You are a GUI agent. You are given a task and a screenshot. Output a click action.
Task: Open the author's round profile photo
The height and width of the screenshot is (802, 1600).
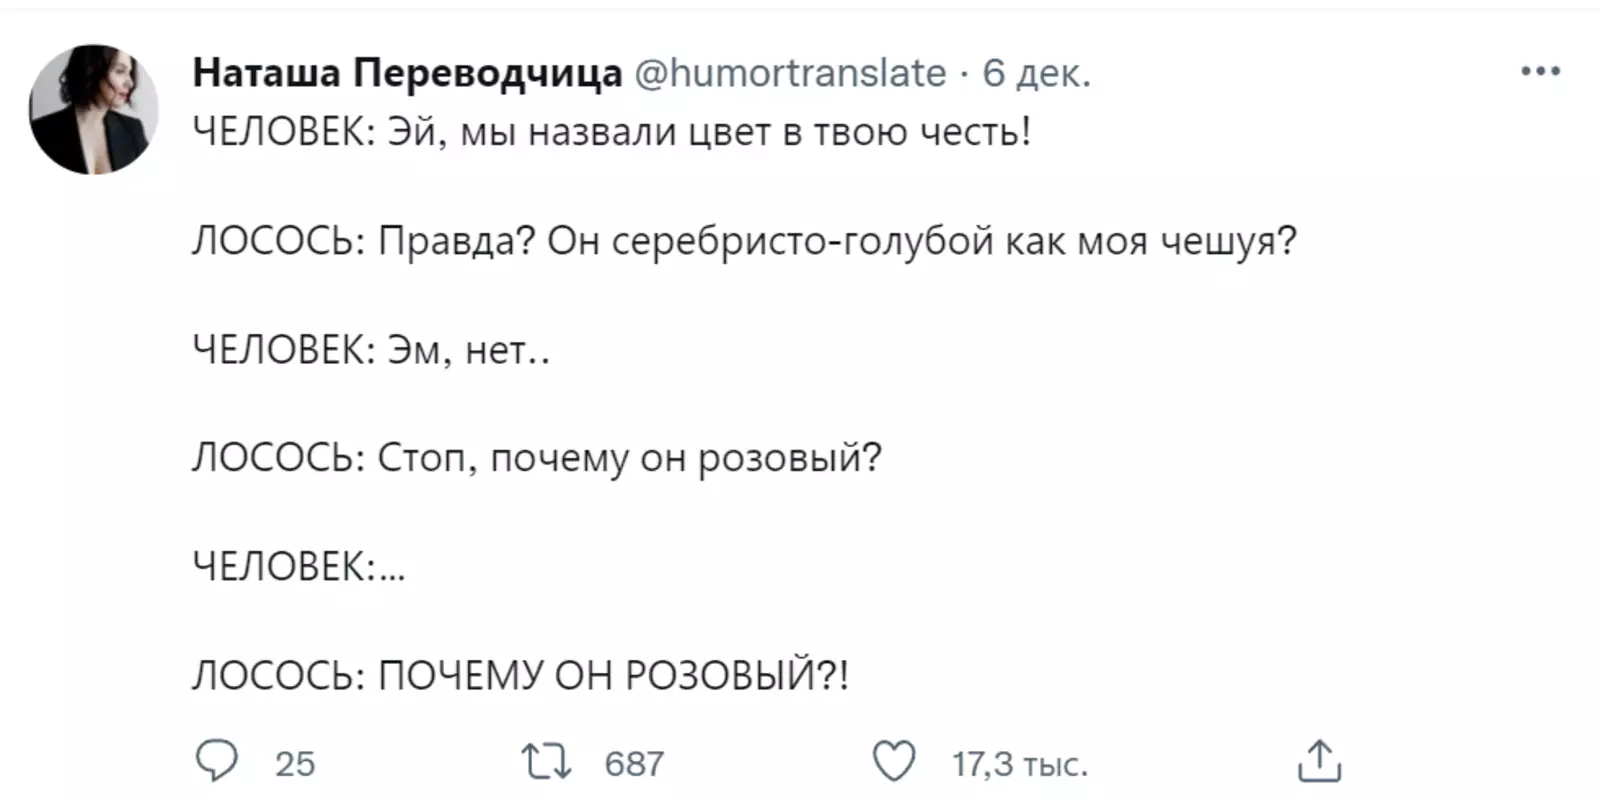94,109
